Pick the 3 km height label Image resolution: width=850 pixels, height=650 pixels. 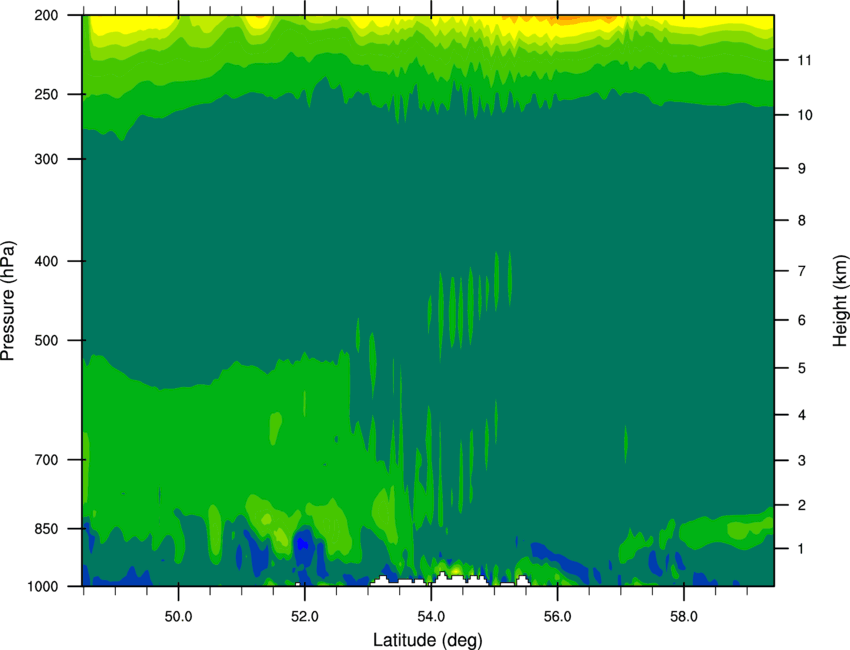click(802, 461)
